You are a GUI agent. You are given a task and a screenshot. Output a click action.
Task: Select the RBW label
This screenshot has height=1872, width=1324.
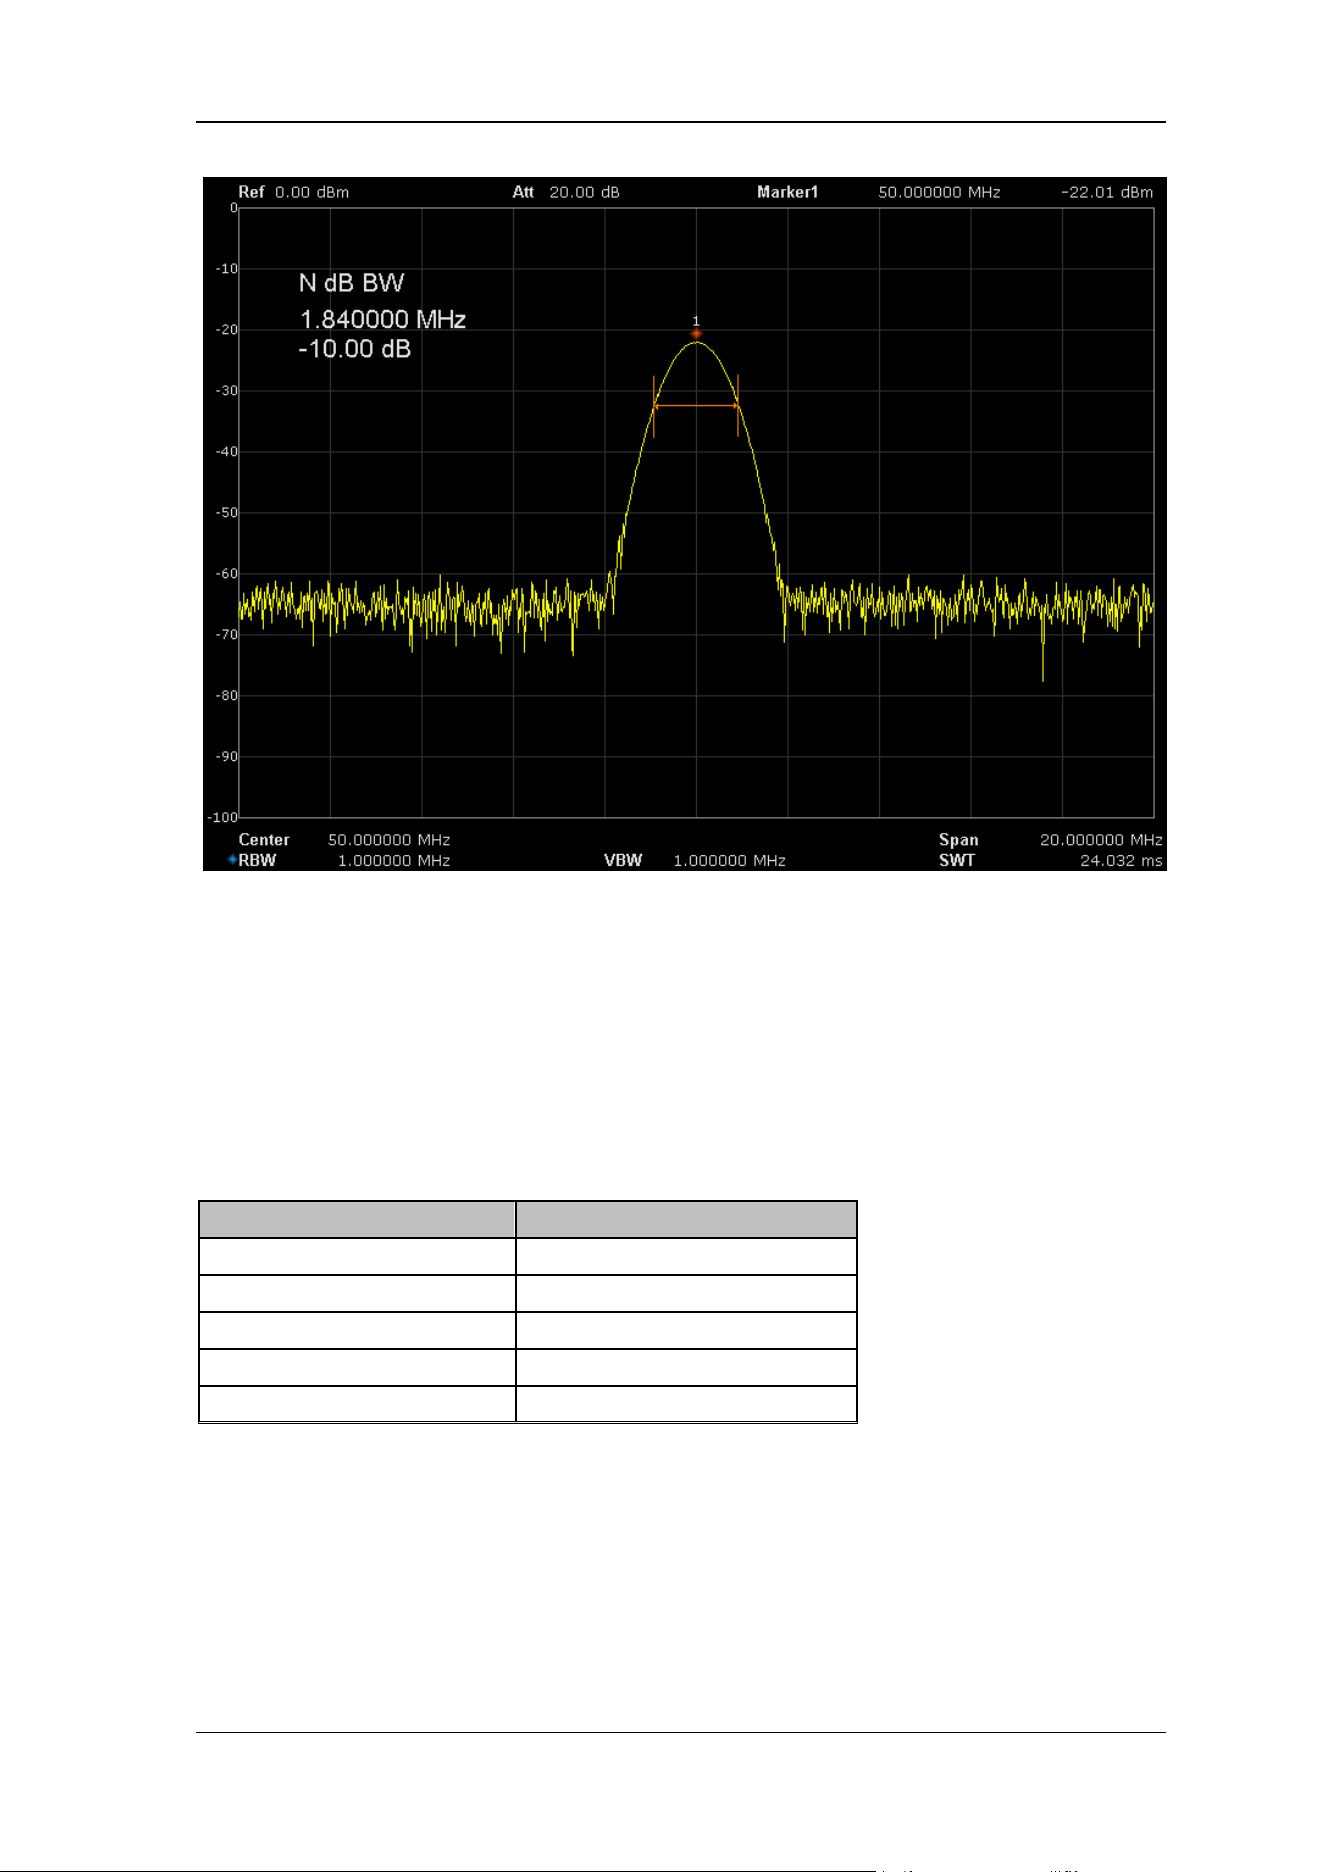[257, 860]
